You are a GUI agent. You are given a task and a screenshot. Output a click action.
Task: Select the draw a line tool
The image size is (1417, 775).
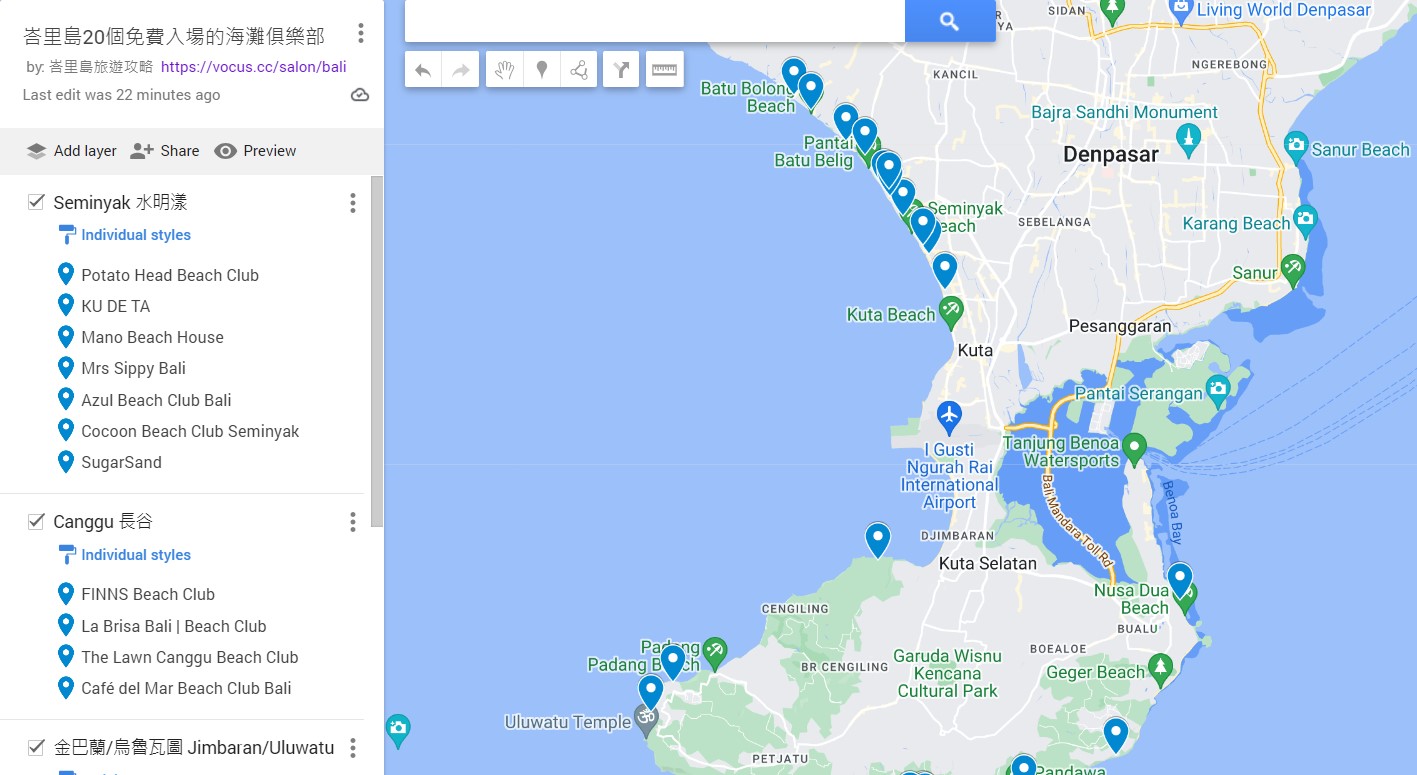[x=579, y=70]
